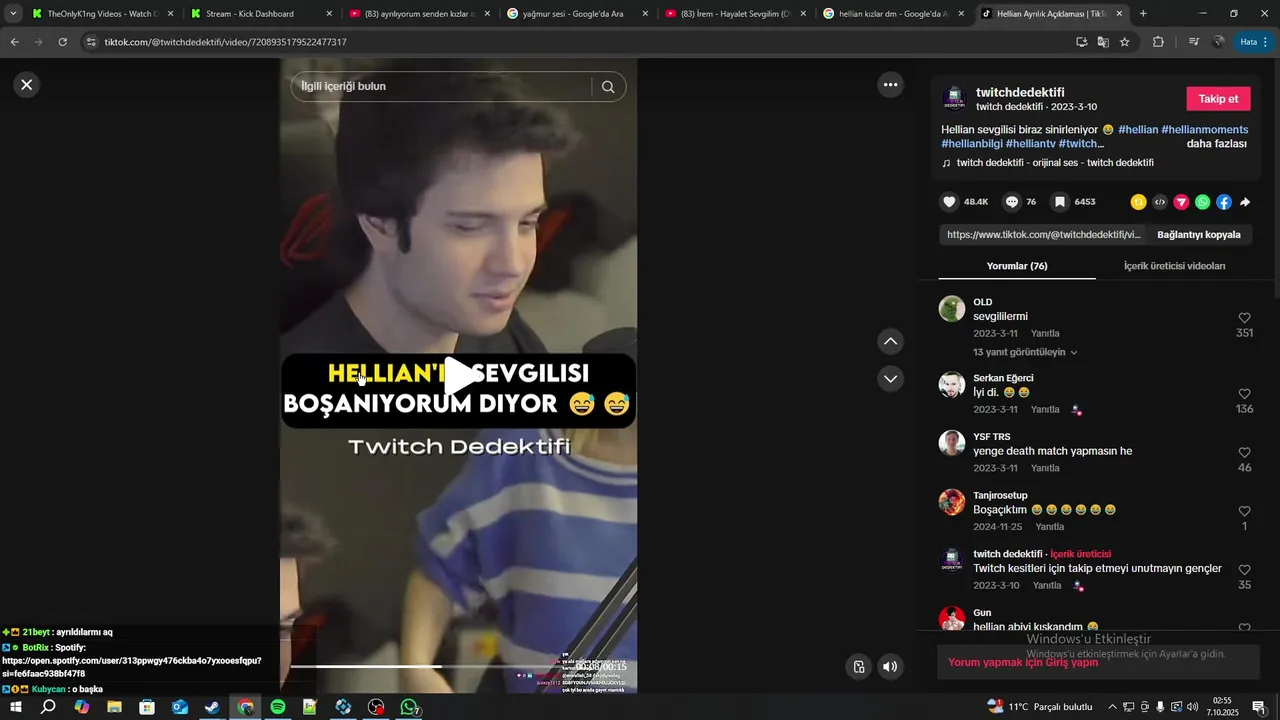Like Serkan Eğerci's comment
The image size is (1280, 720).
click(x=1244, y=394)
